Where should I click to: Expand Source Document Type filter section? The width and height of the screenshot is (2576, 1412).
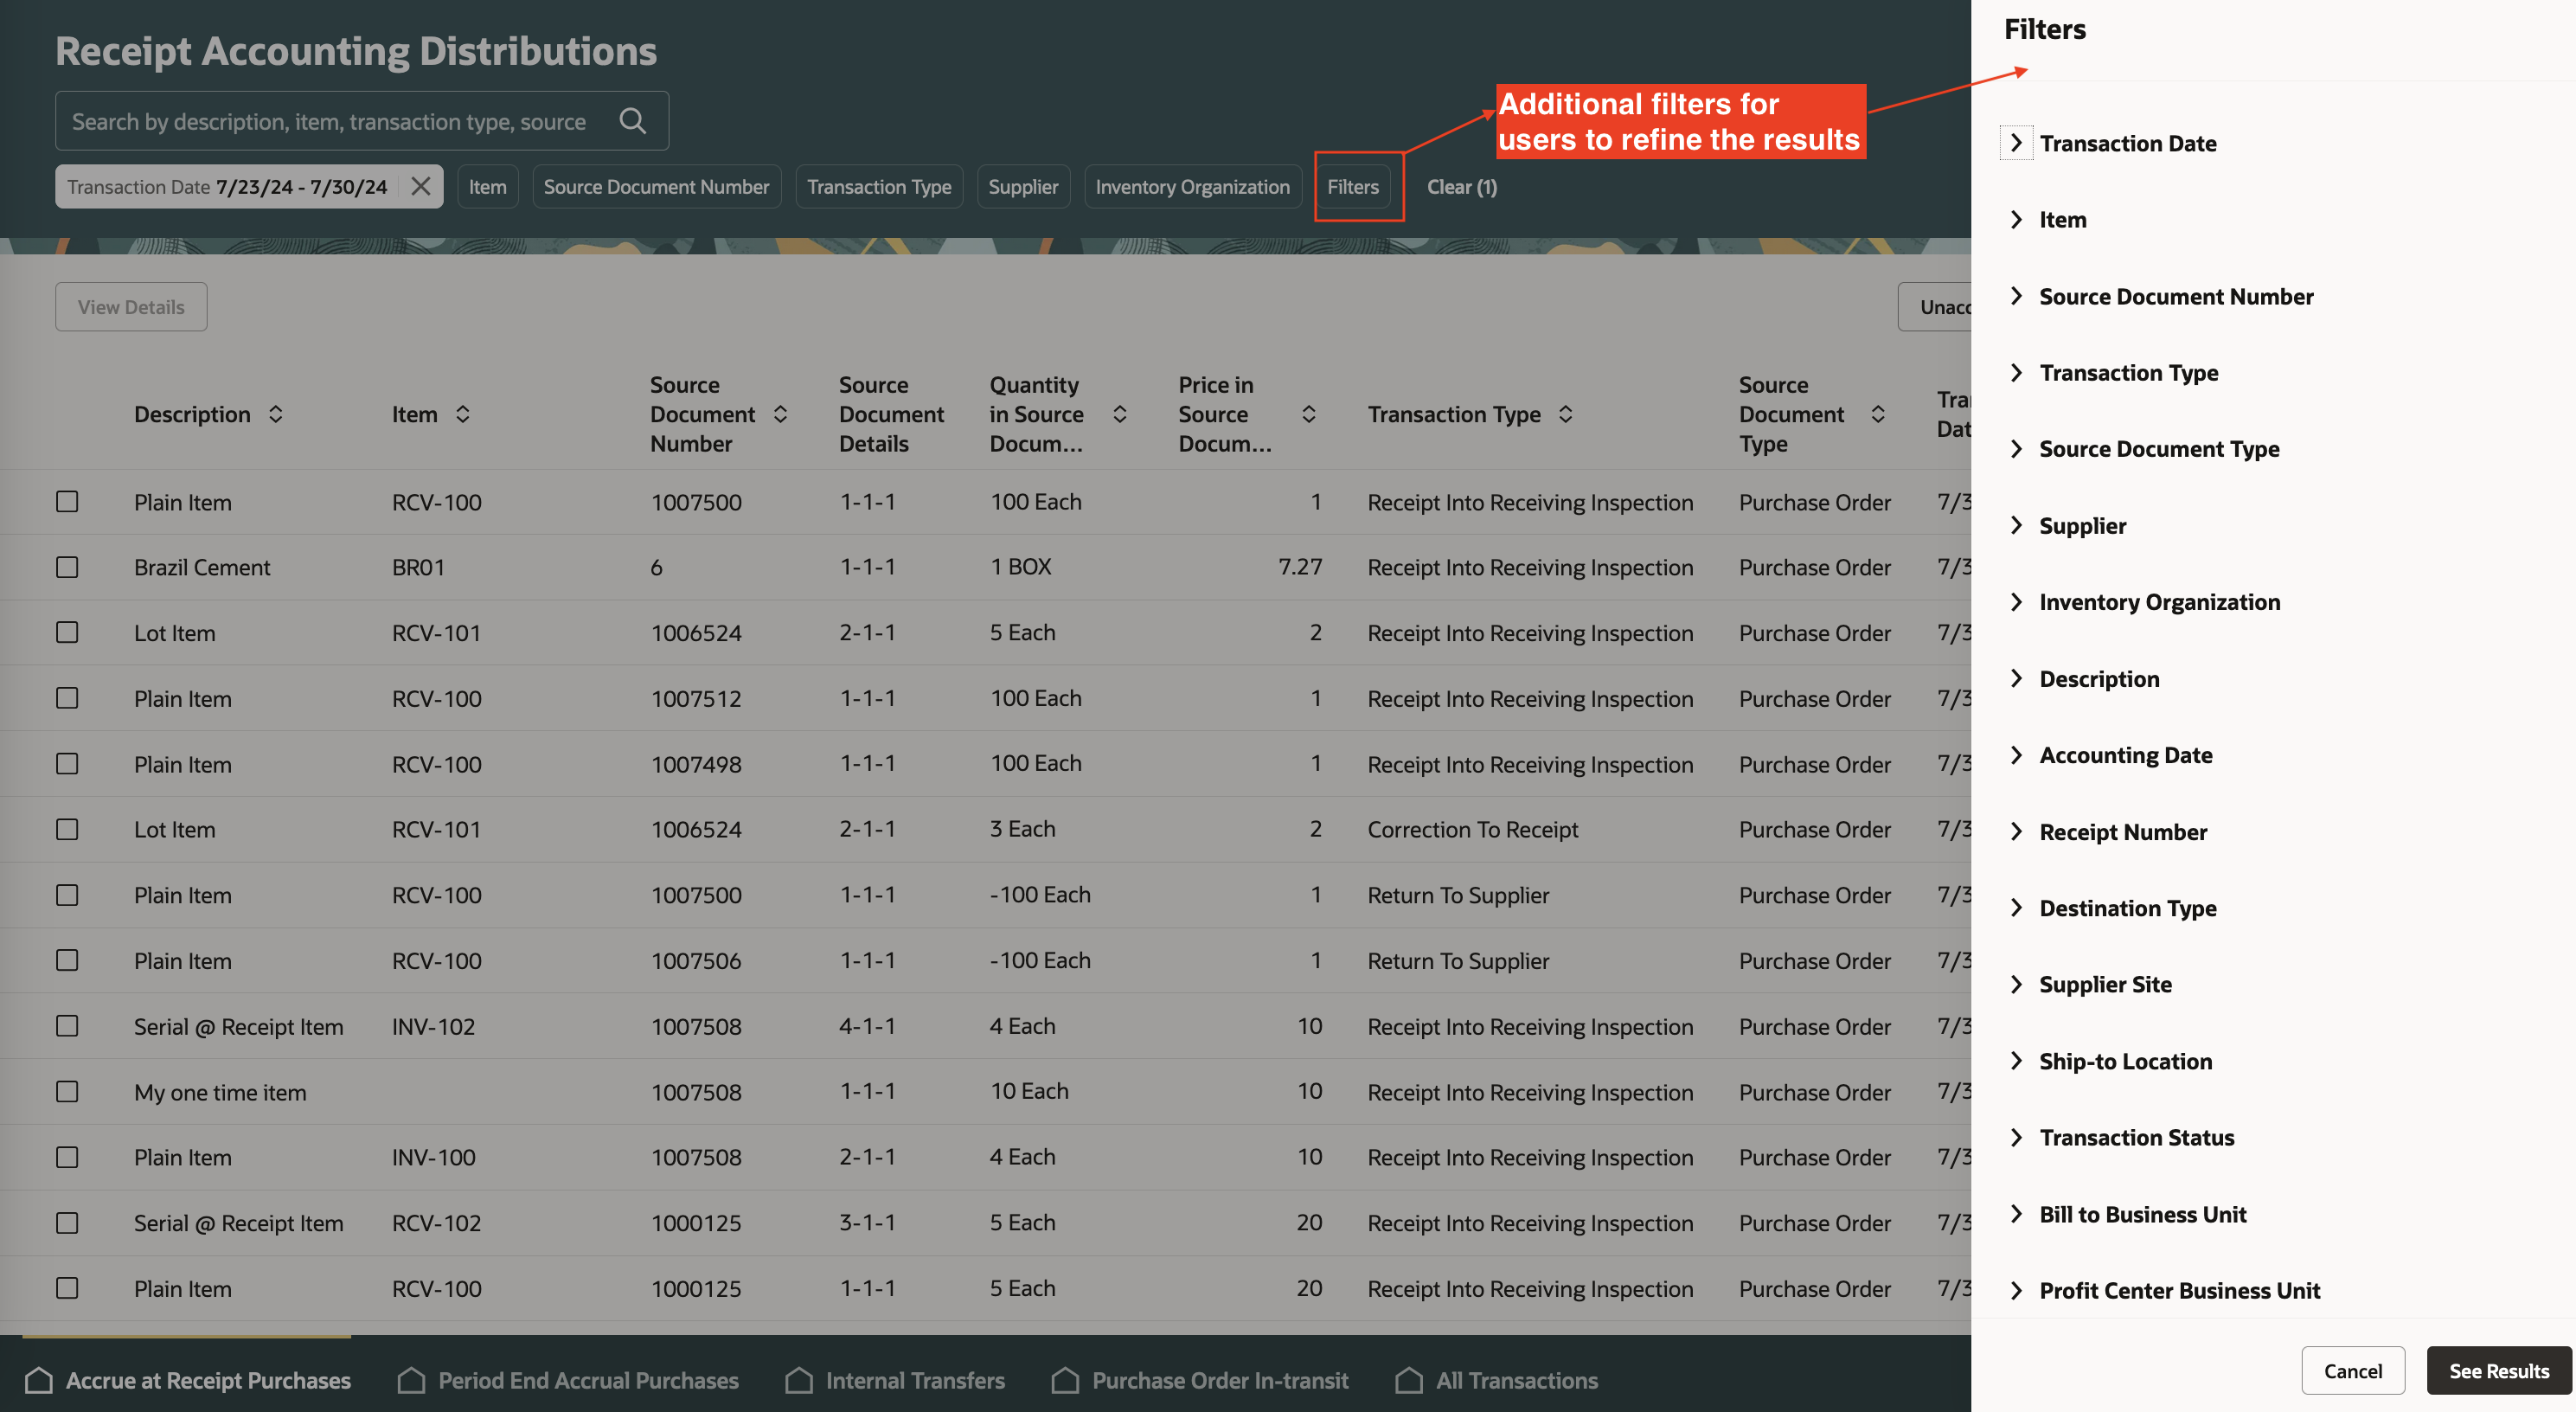[2016, 449]
